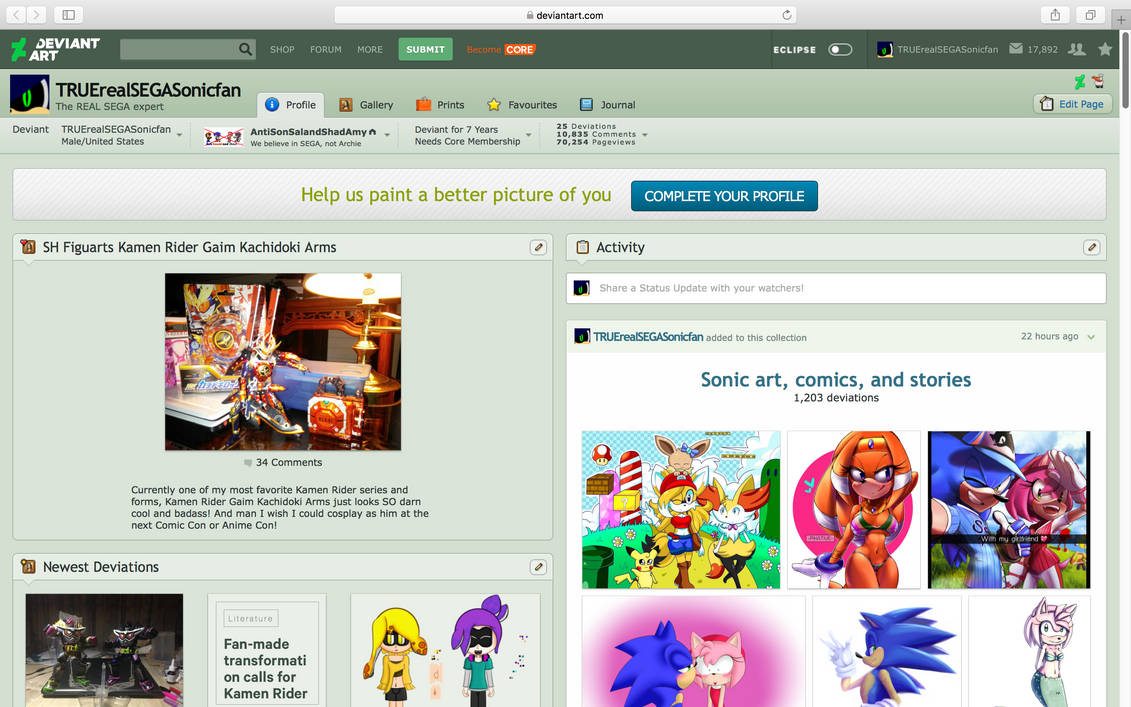Image resolution: width=1131 pixels, height=707 pixels.
Task: Click the 'The REAL SEGA expert' tagline
Action: [110, 107]
